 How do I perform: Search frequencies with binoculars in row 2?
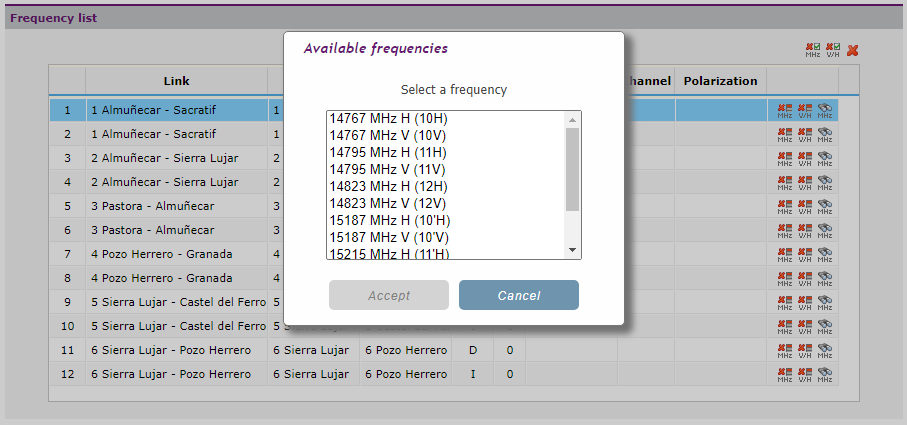(825, 134)
